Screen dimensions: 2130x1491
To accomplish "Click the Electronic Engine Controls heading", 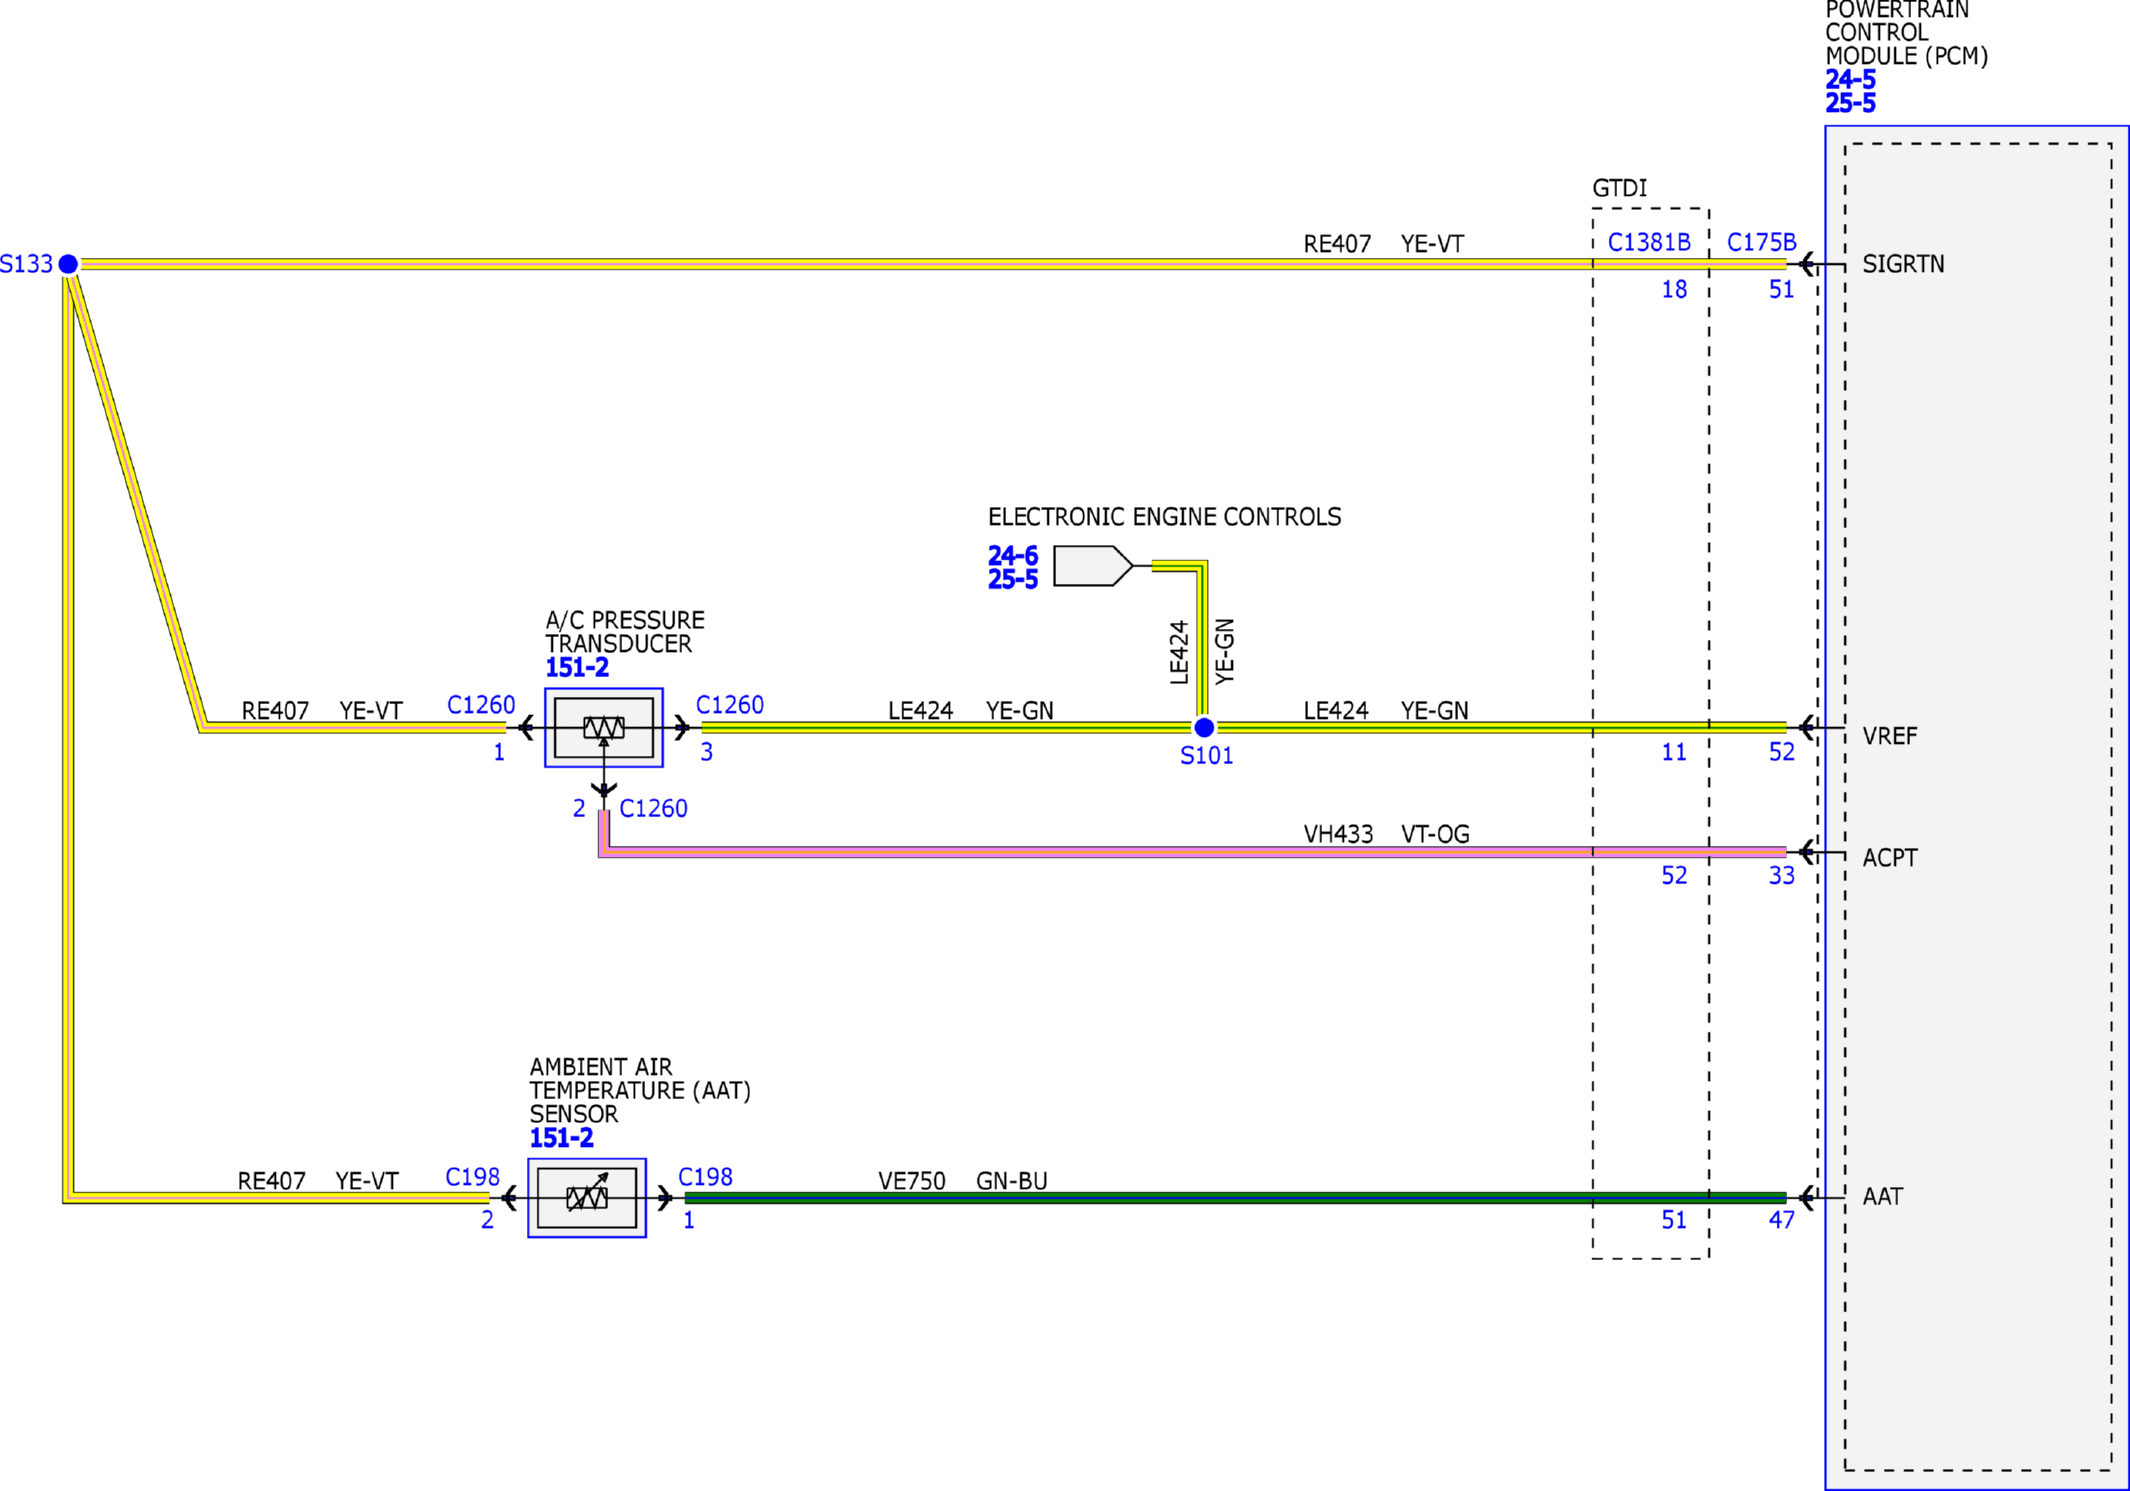I will click(1164, 517).
